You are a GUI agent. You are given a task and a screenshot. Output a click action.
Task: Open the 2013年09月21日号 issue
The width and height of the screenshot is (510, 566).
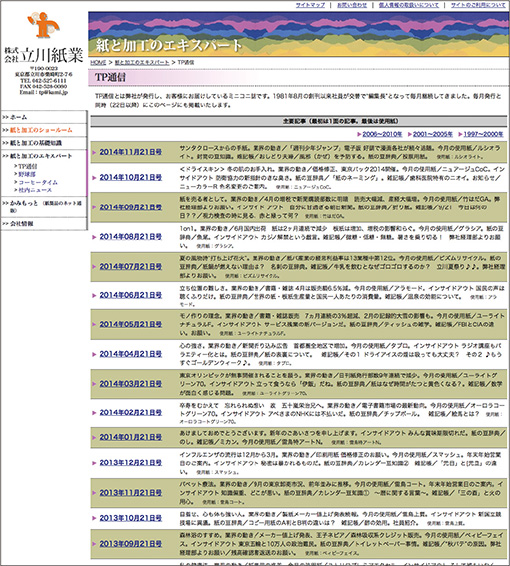131,544
